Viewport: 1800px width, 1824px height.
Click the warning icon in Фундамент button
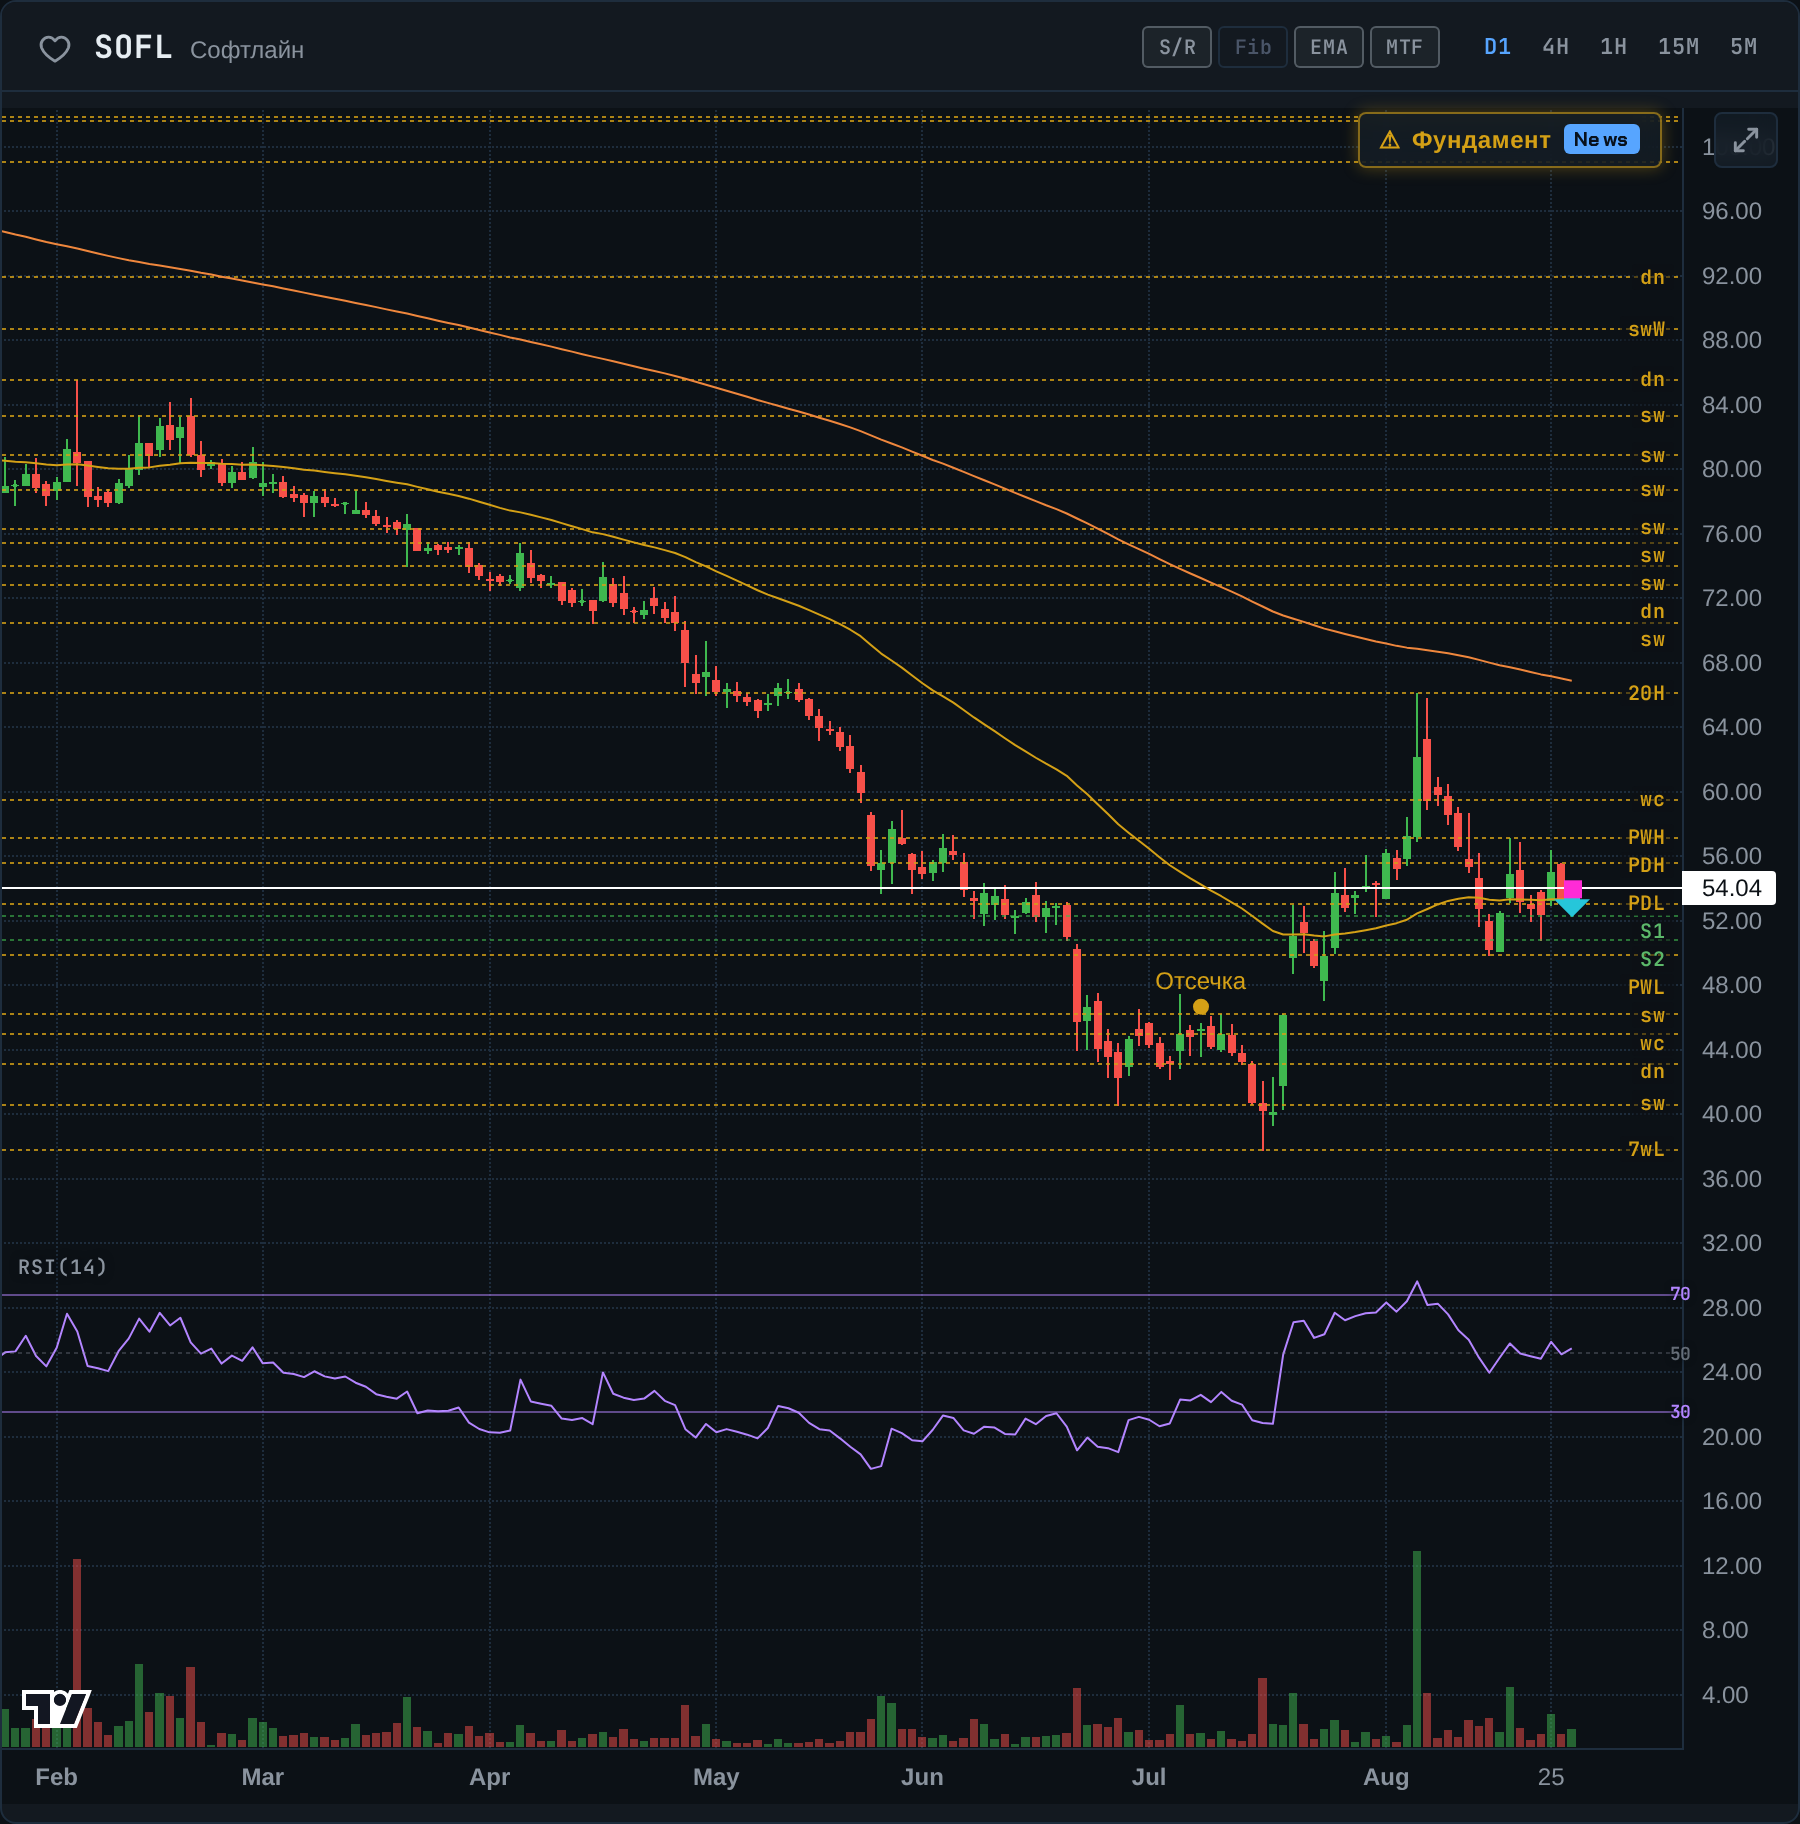click(1390, 140)
